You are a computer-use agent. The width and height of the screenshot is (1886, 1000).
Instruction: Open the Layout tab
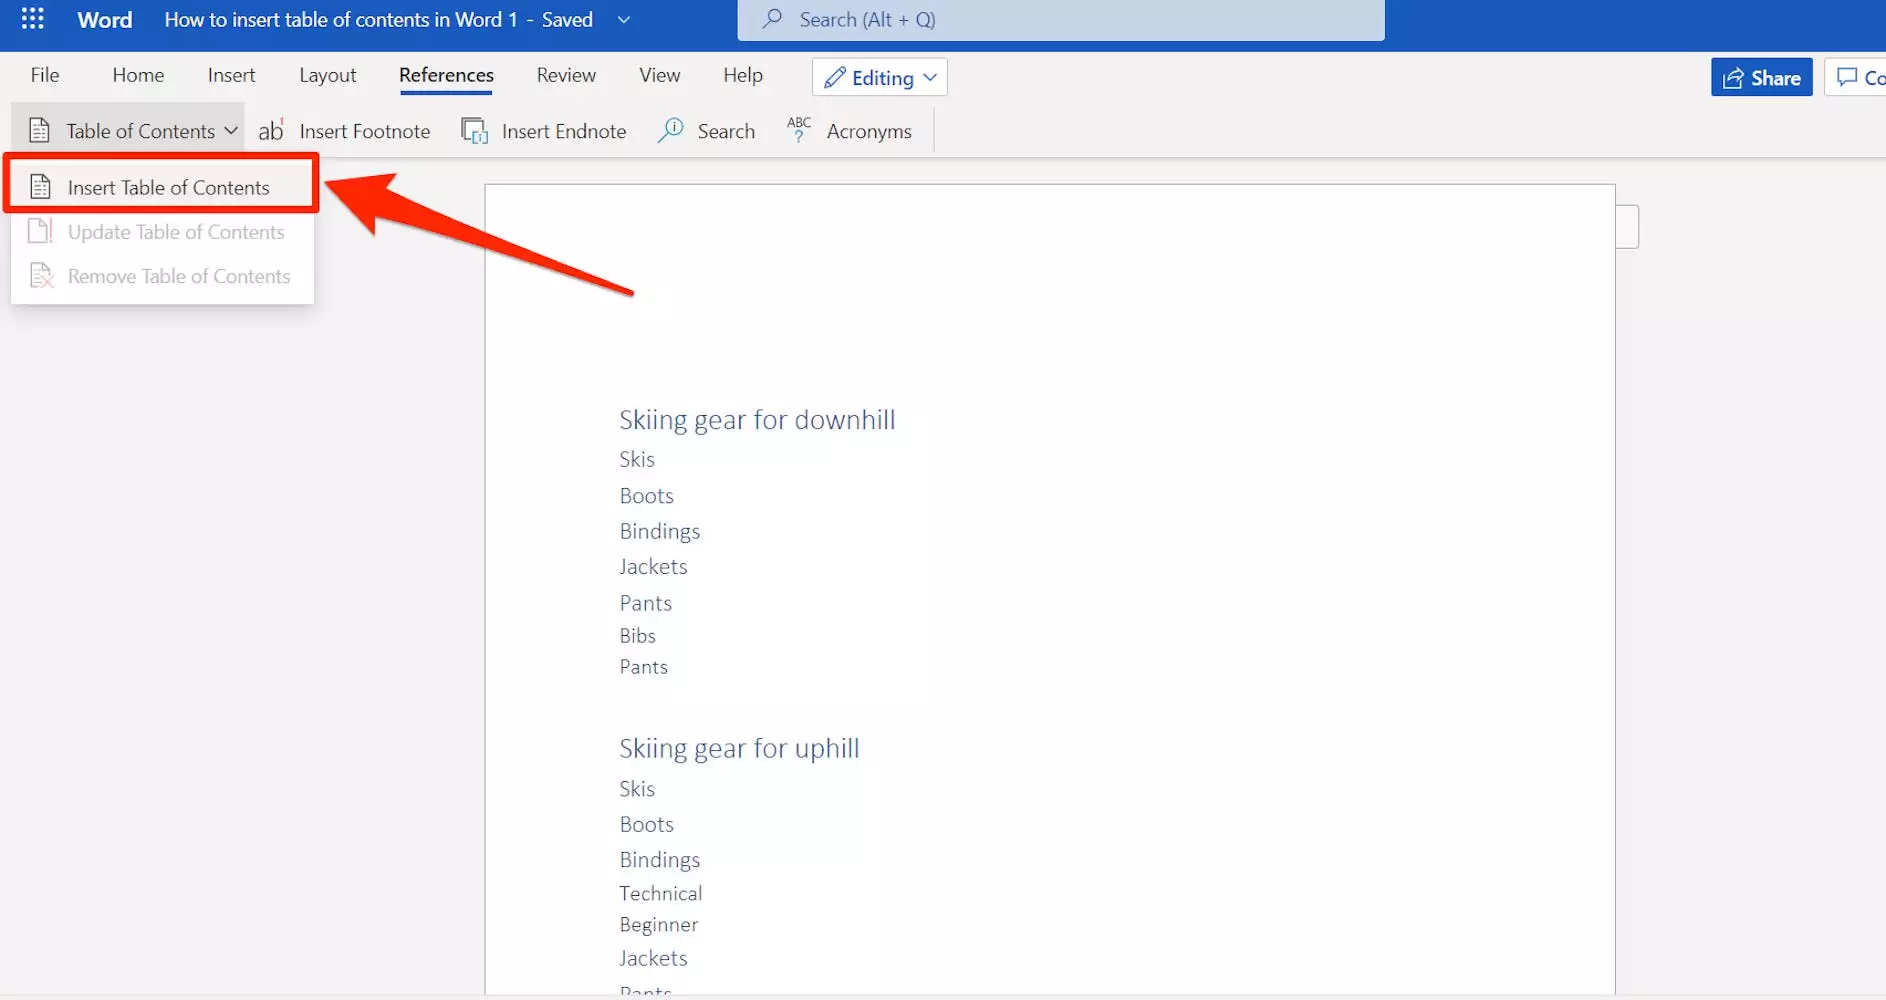click(327, 75)
